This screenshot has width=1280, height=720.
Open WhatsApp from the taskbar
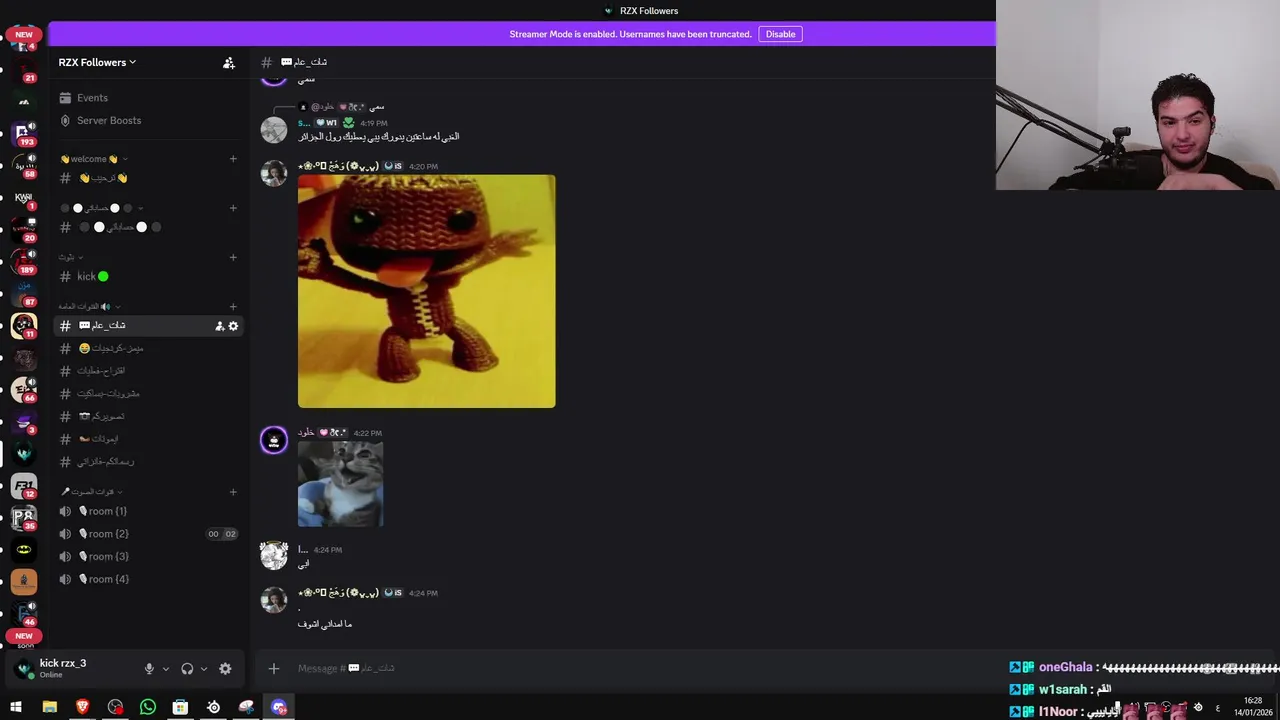(x=148, y=707)
